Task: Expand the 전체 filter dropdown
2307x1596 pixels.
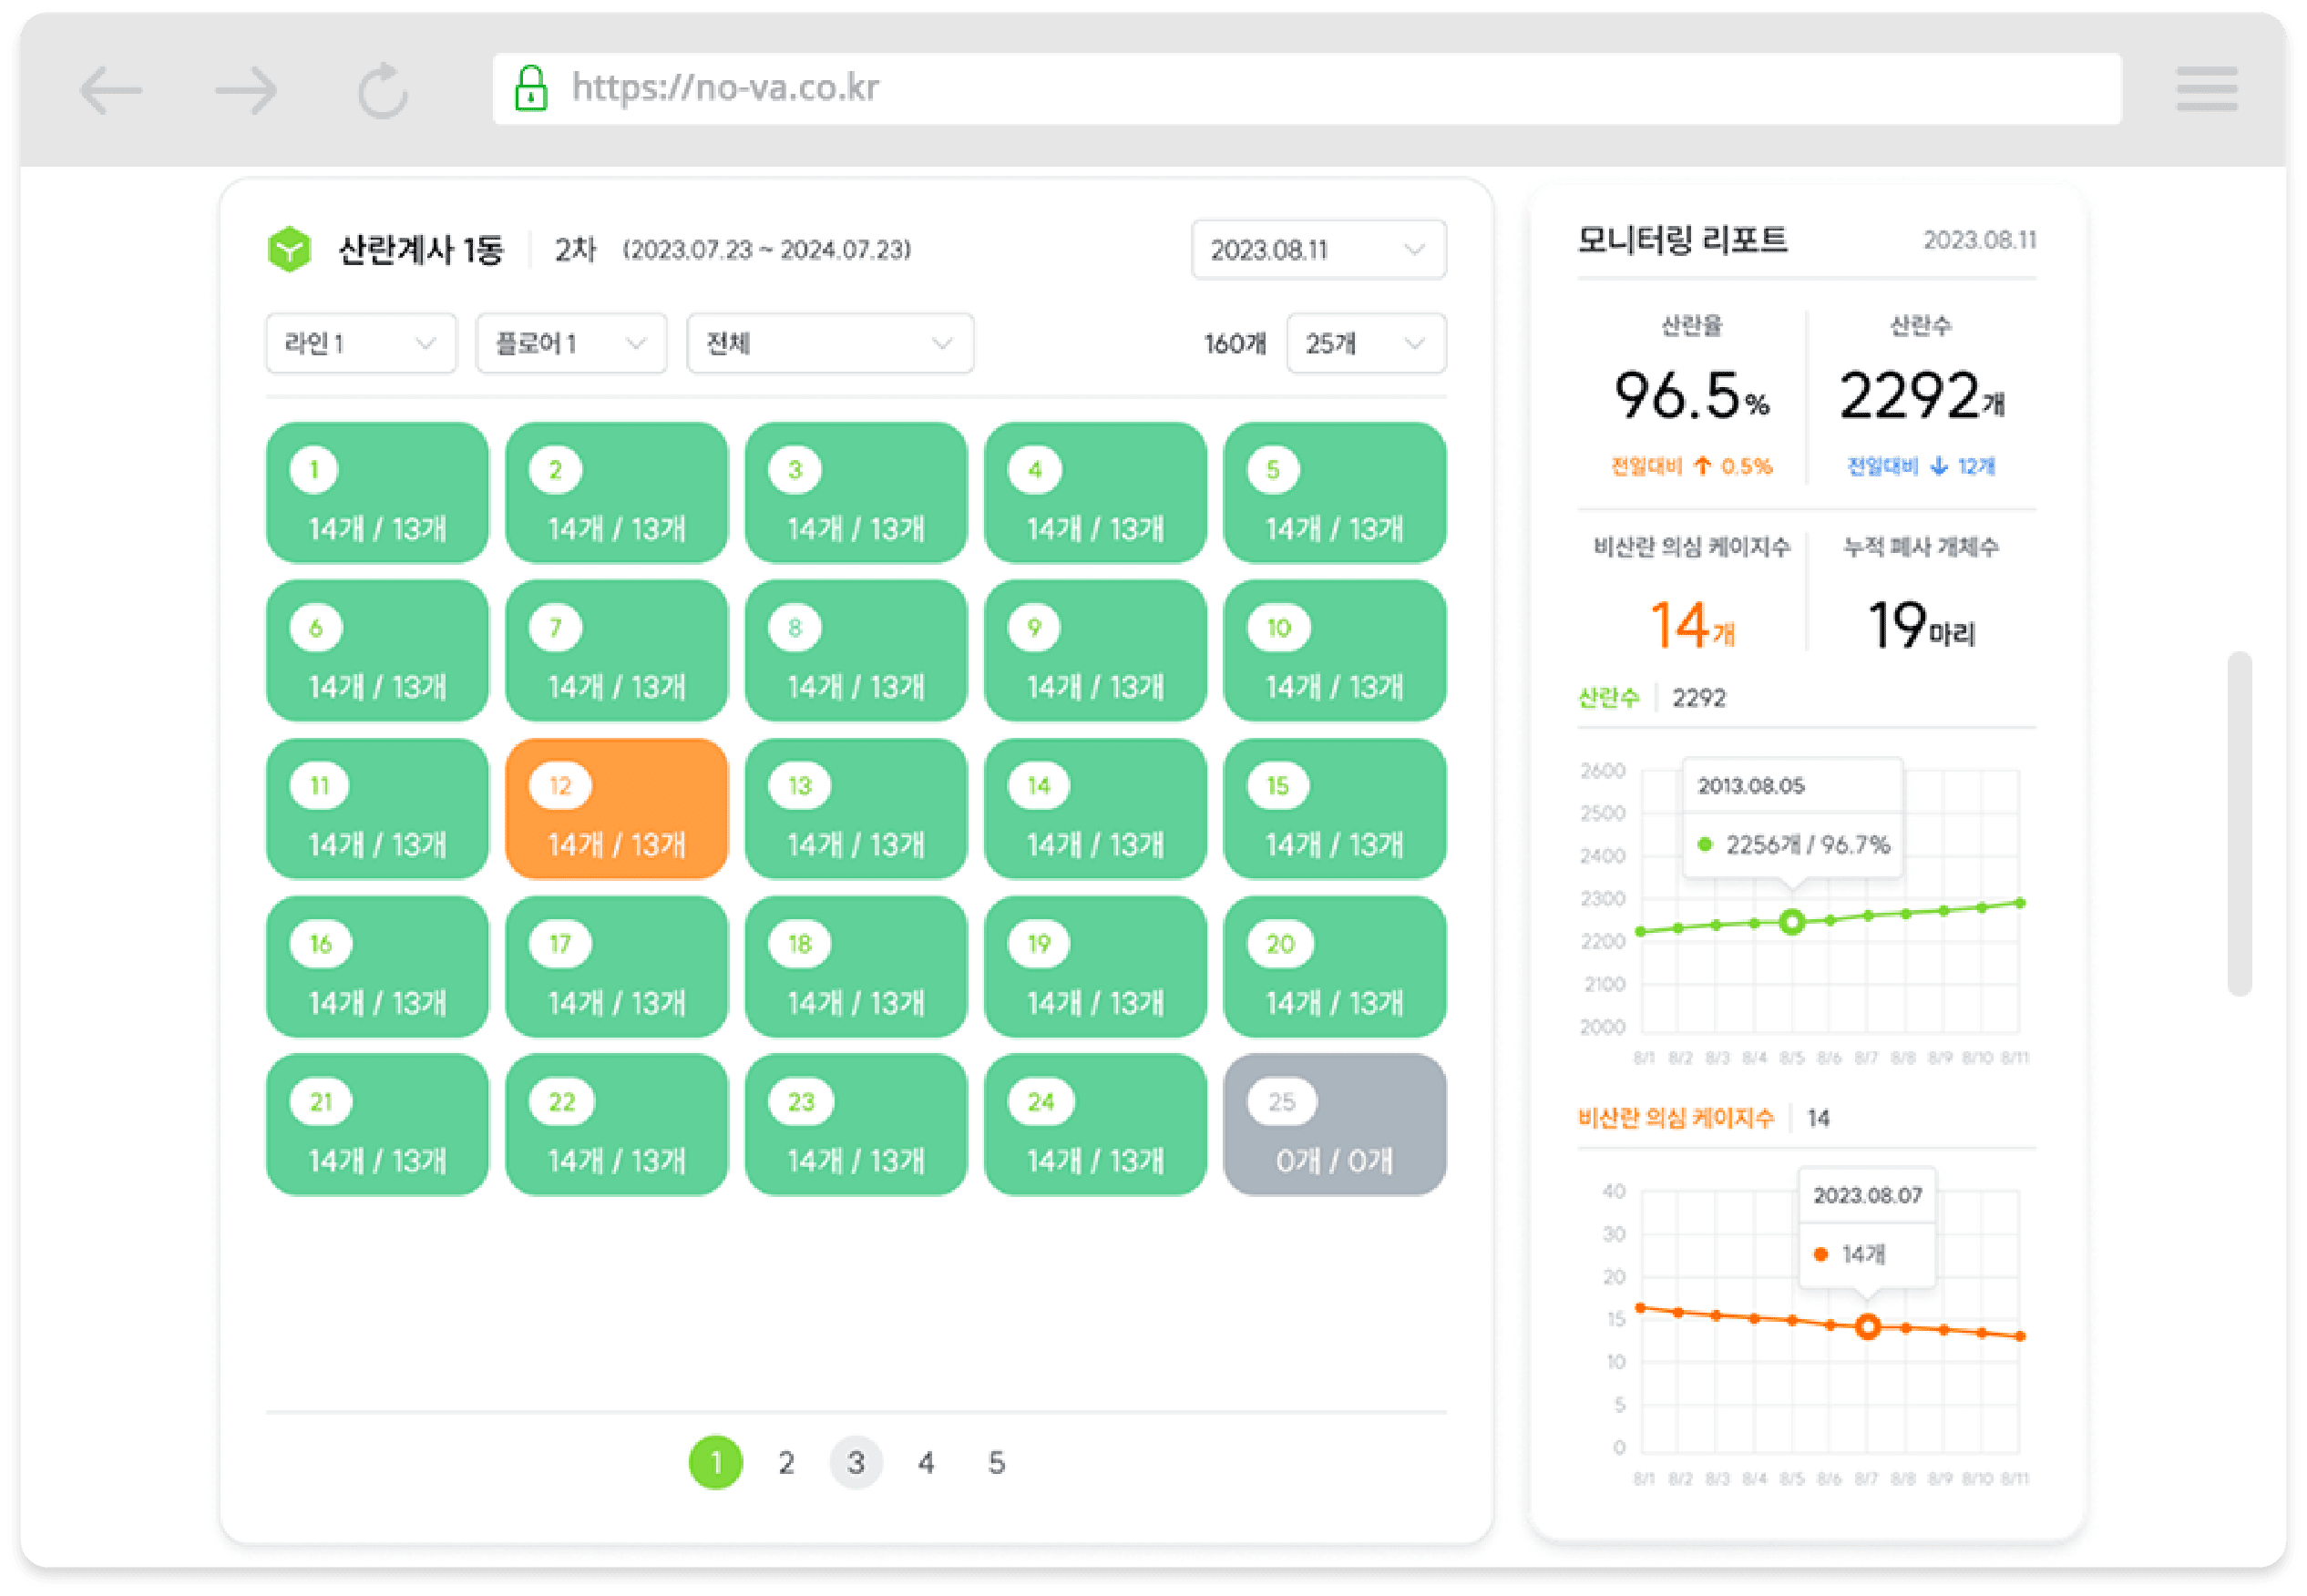Action: coord(829,344)
